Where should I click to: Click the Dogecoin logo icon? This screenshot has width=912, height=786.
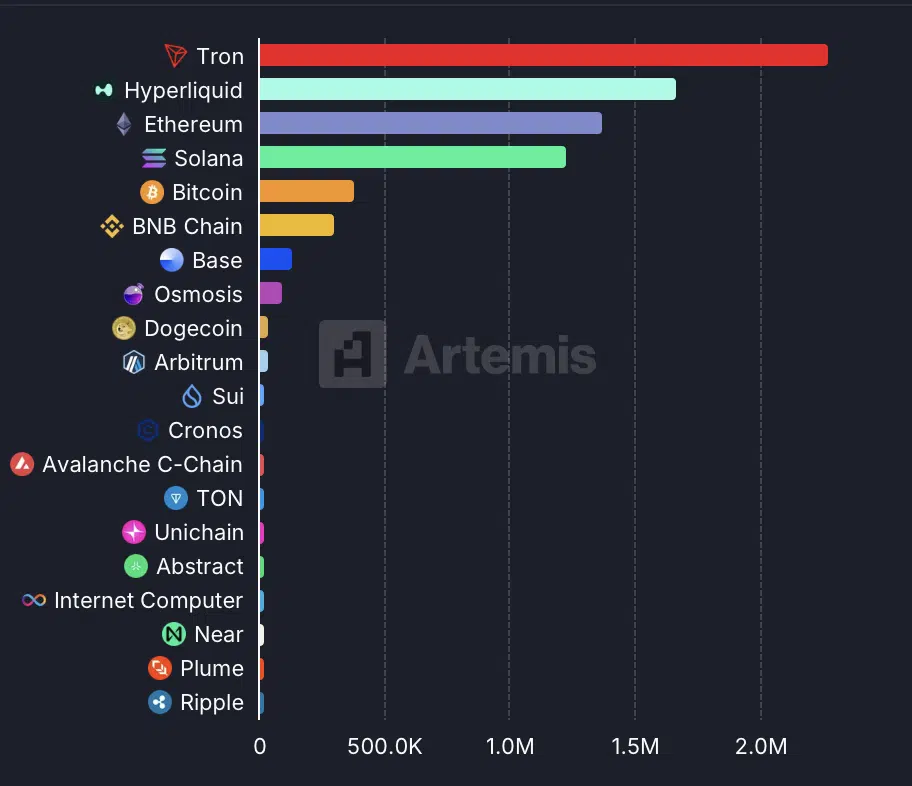(124, 328)
